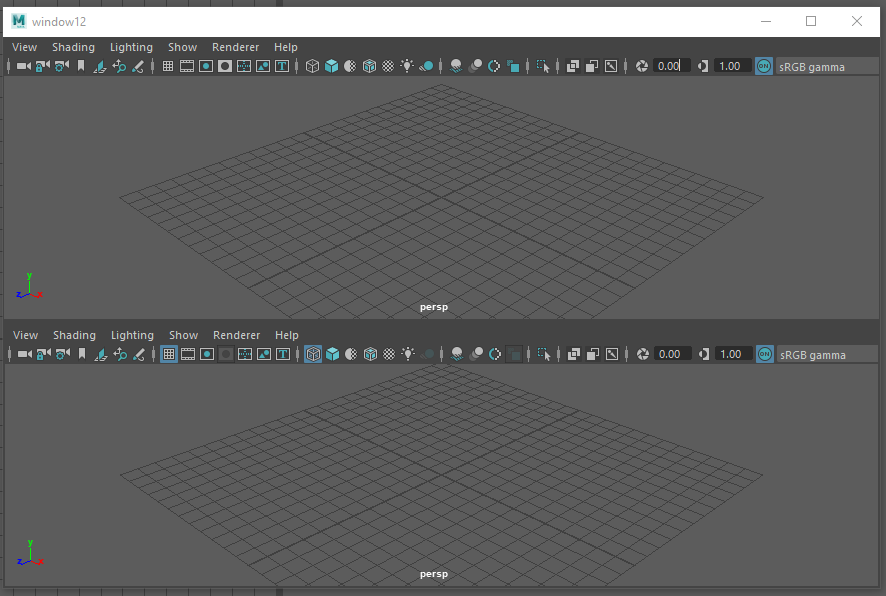Click Grease Pencil icon in bottom panel
Viewport: 886px width, 596px height.
pyautogui.click(x=138, y=354)
